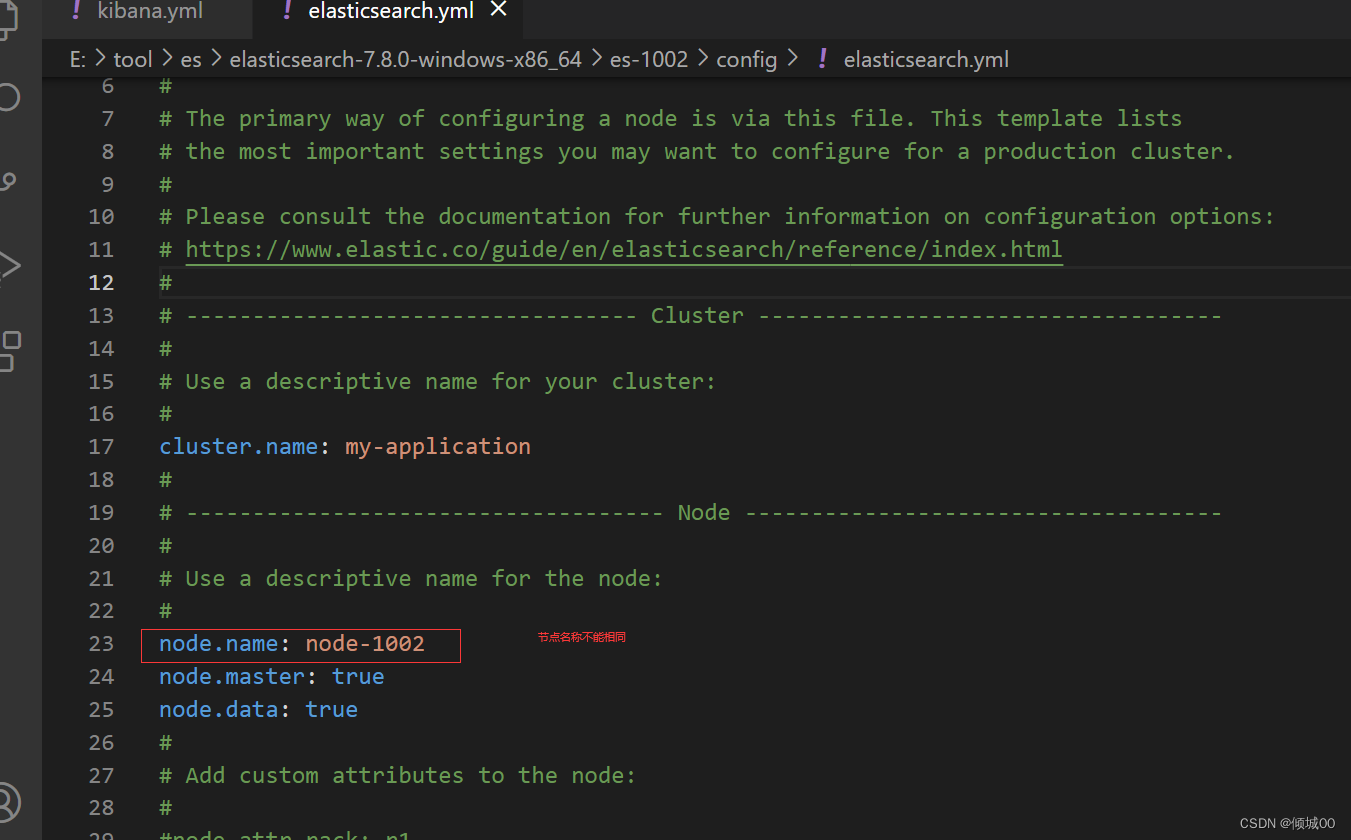Open the es folder breadcrumb
The image size is (1351, 840).
191,60
